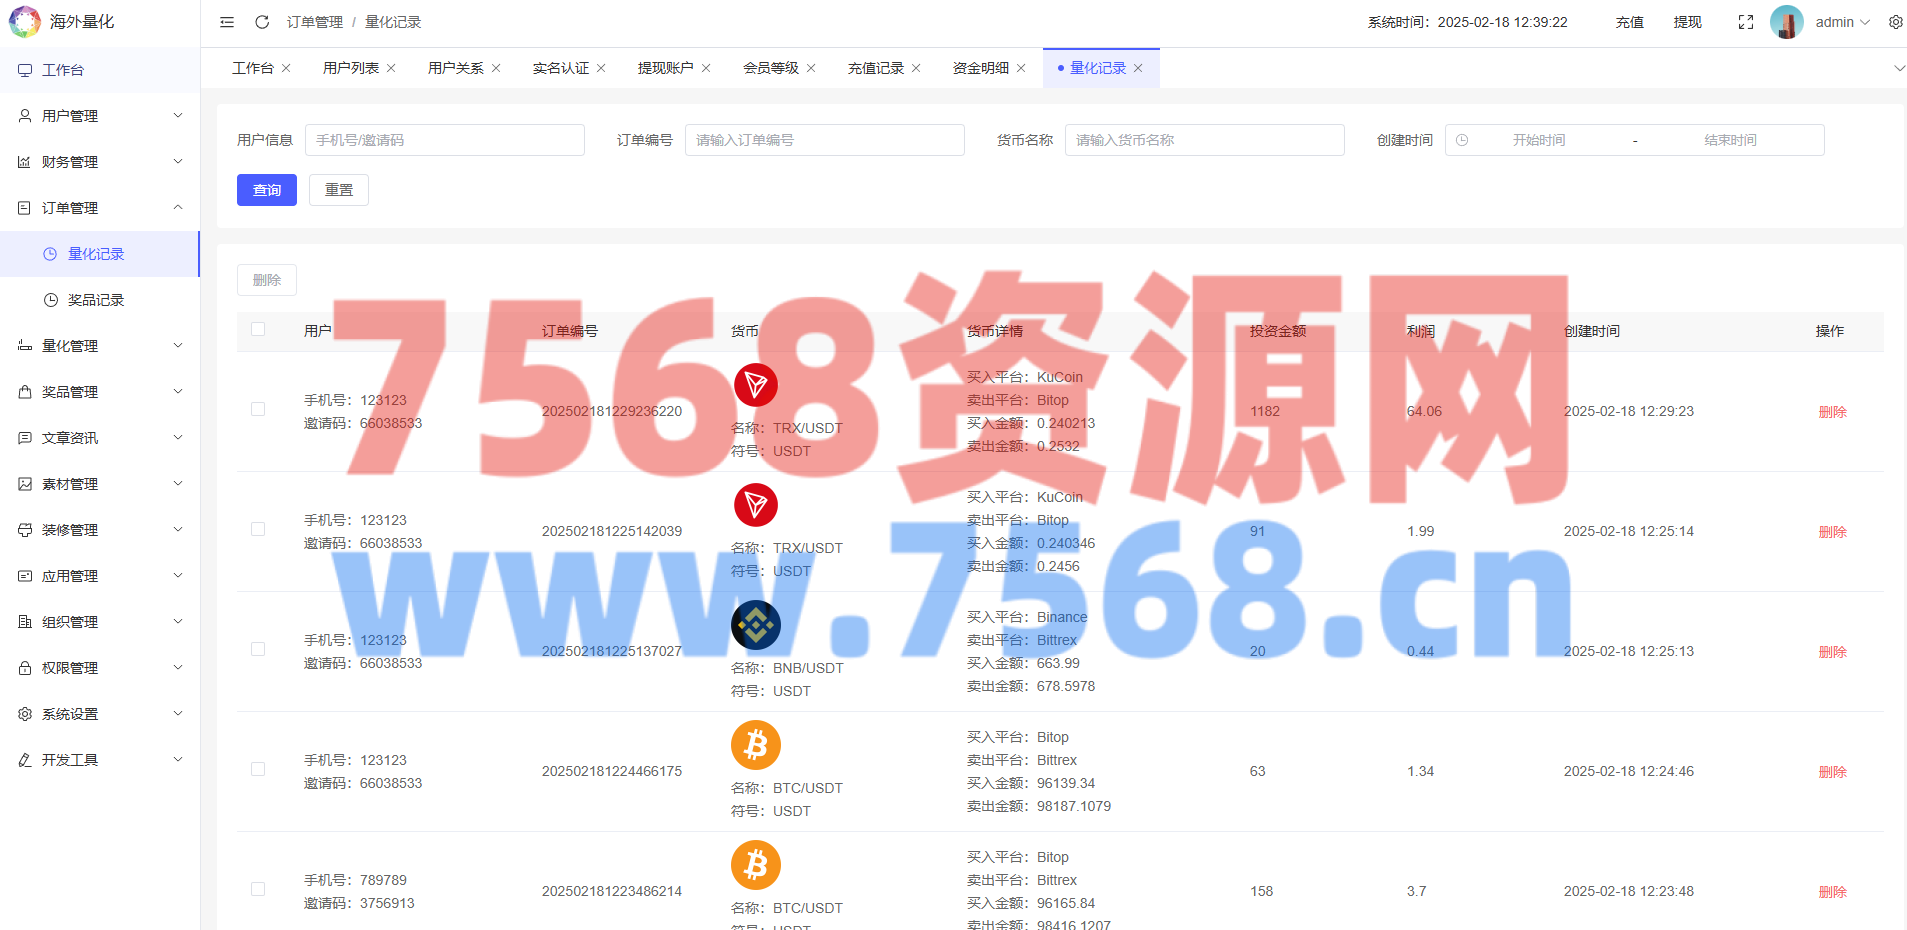Switch to the 充值记录 tab
Viewport: 1907px width, 930px height.
[875, 68]
